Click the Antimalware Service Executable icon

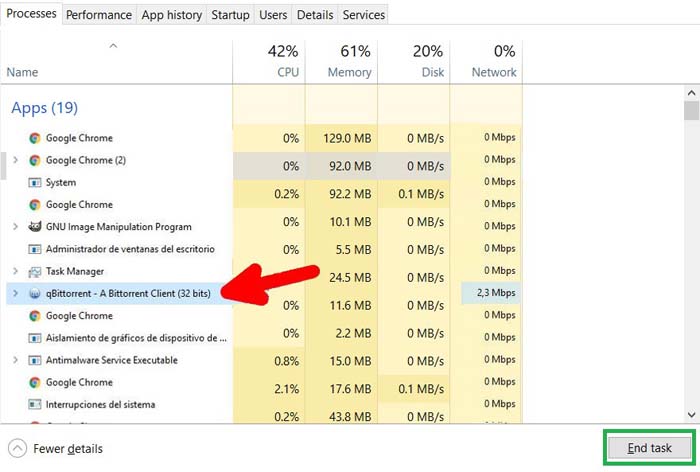(x=35, y=360)
